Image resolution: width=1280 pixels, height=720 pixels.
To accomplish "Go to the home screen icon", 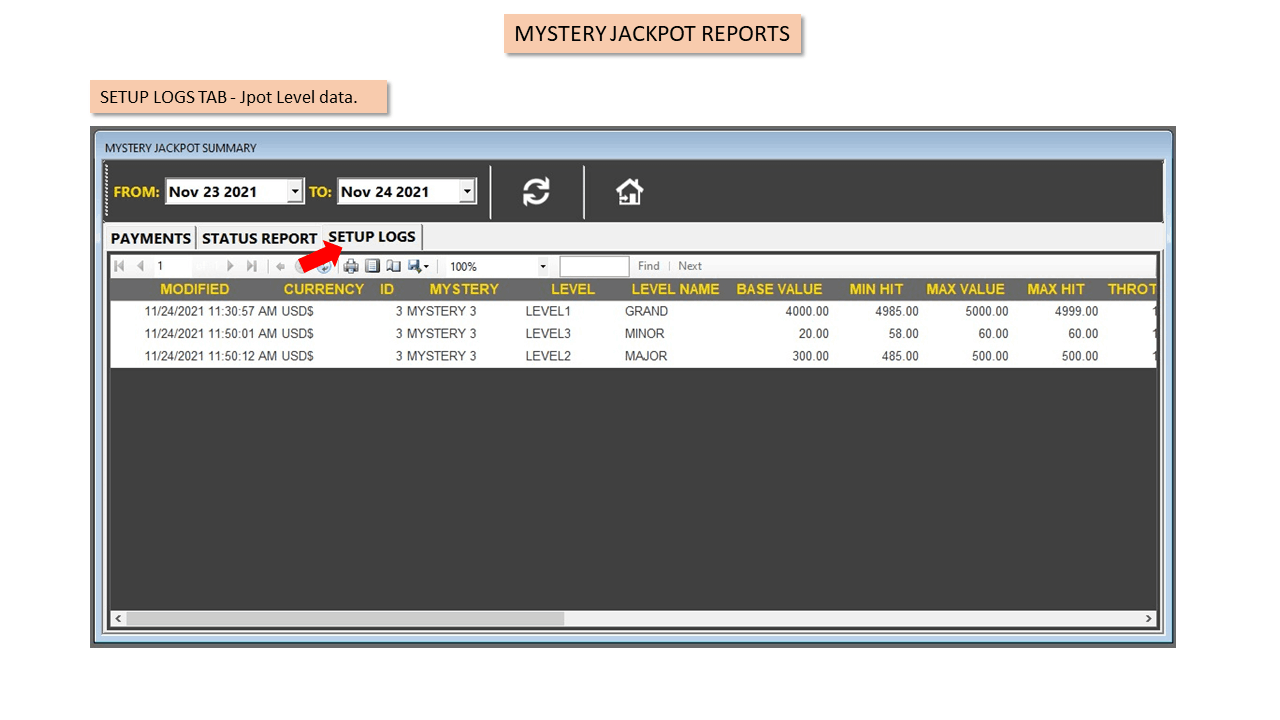I will click(x=629, y=191).
